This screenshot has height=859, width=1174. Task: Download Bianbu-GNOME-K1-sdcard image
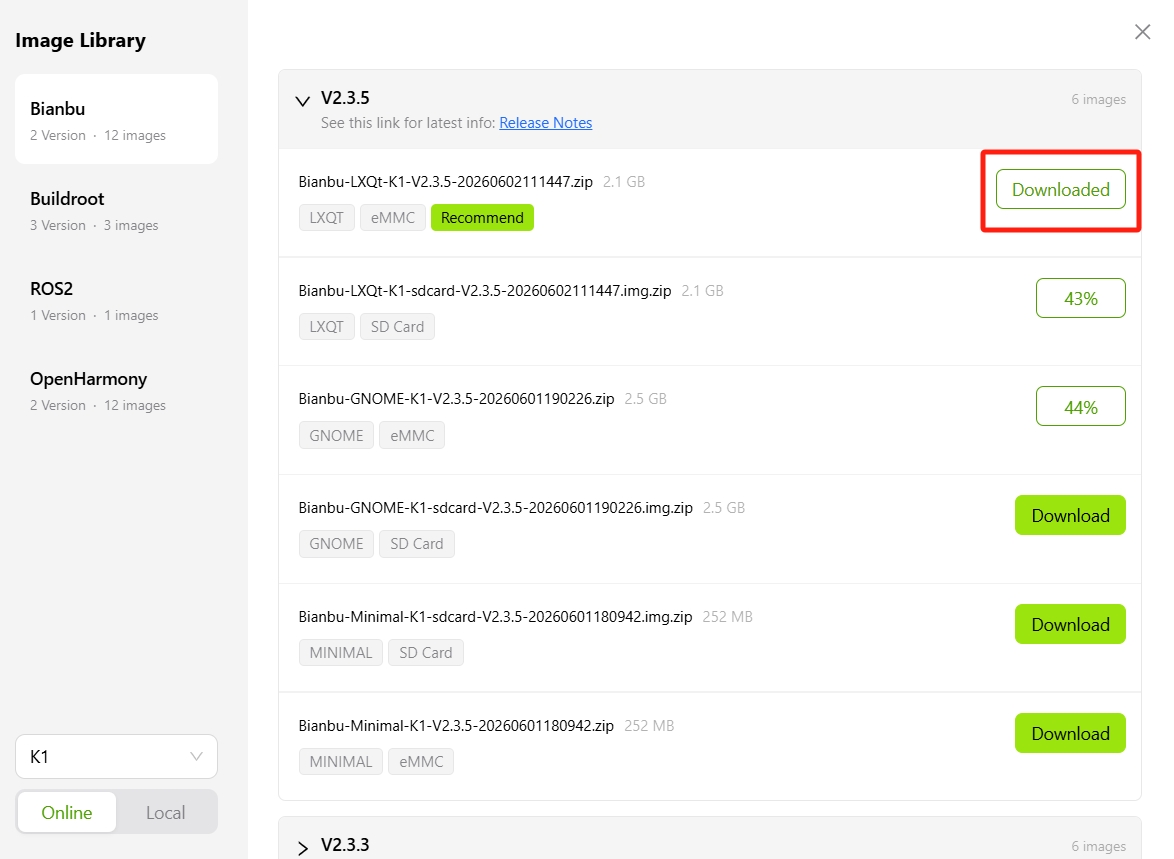1070,515
